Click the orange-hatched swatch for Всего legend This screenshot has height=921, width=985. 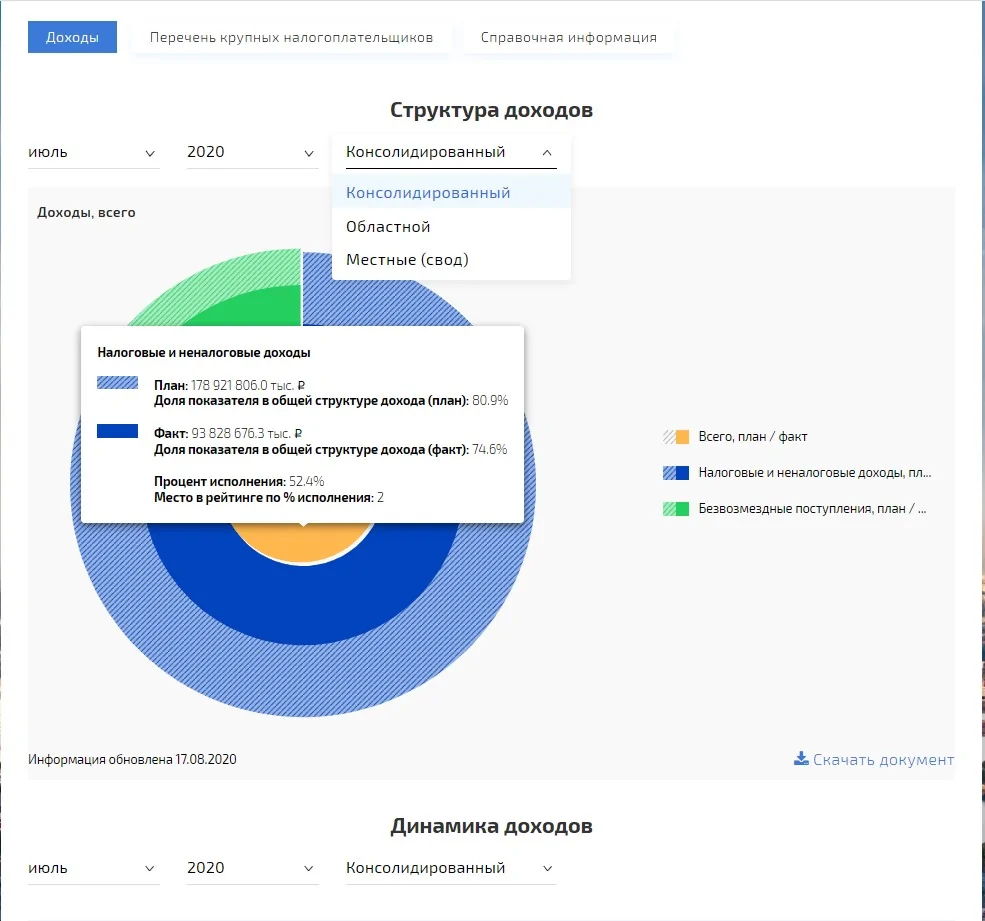(676, 437)
